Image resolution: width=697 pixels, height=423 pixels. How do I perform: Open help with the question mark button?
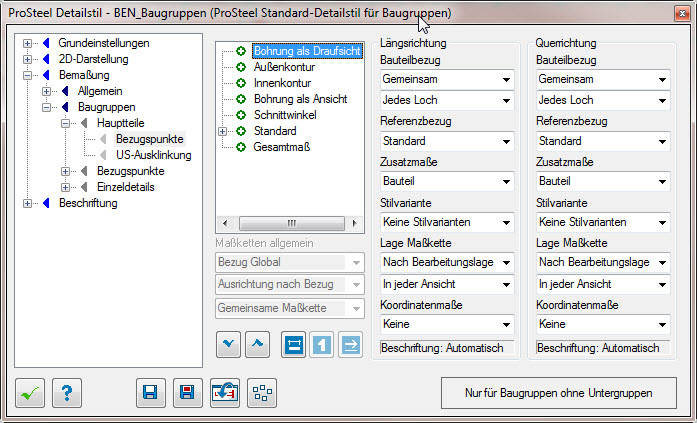point(67,393)
